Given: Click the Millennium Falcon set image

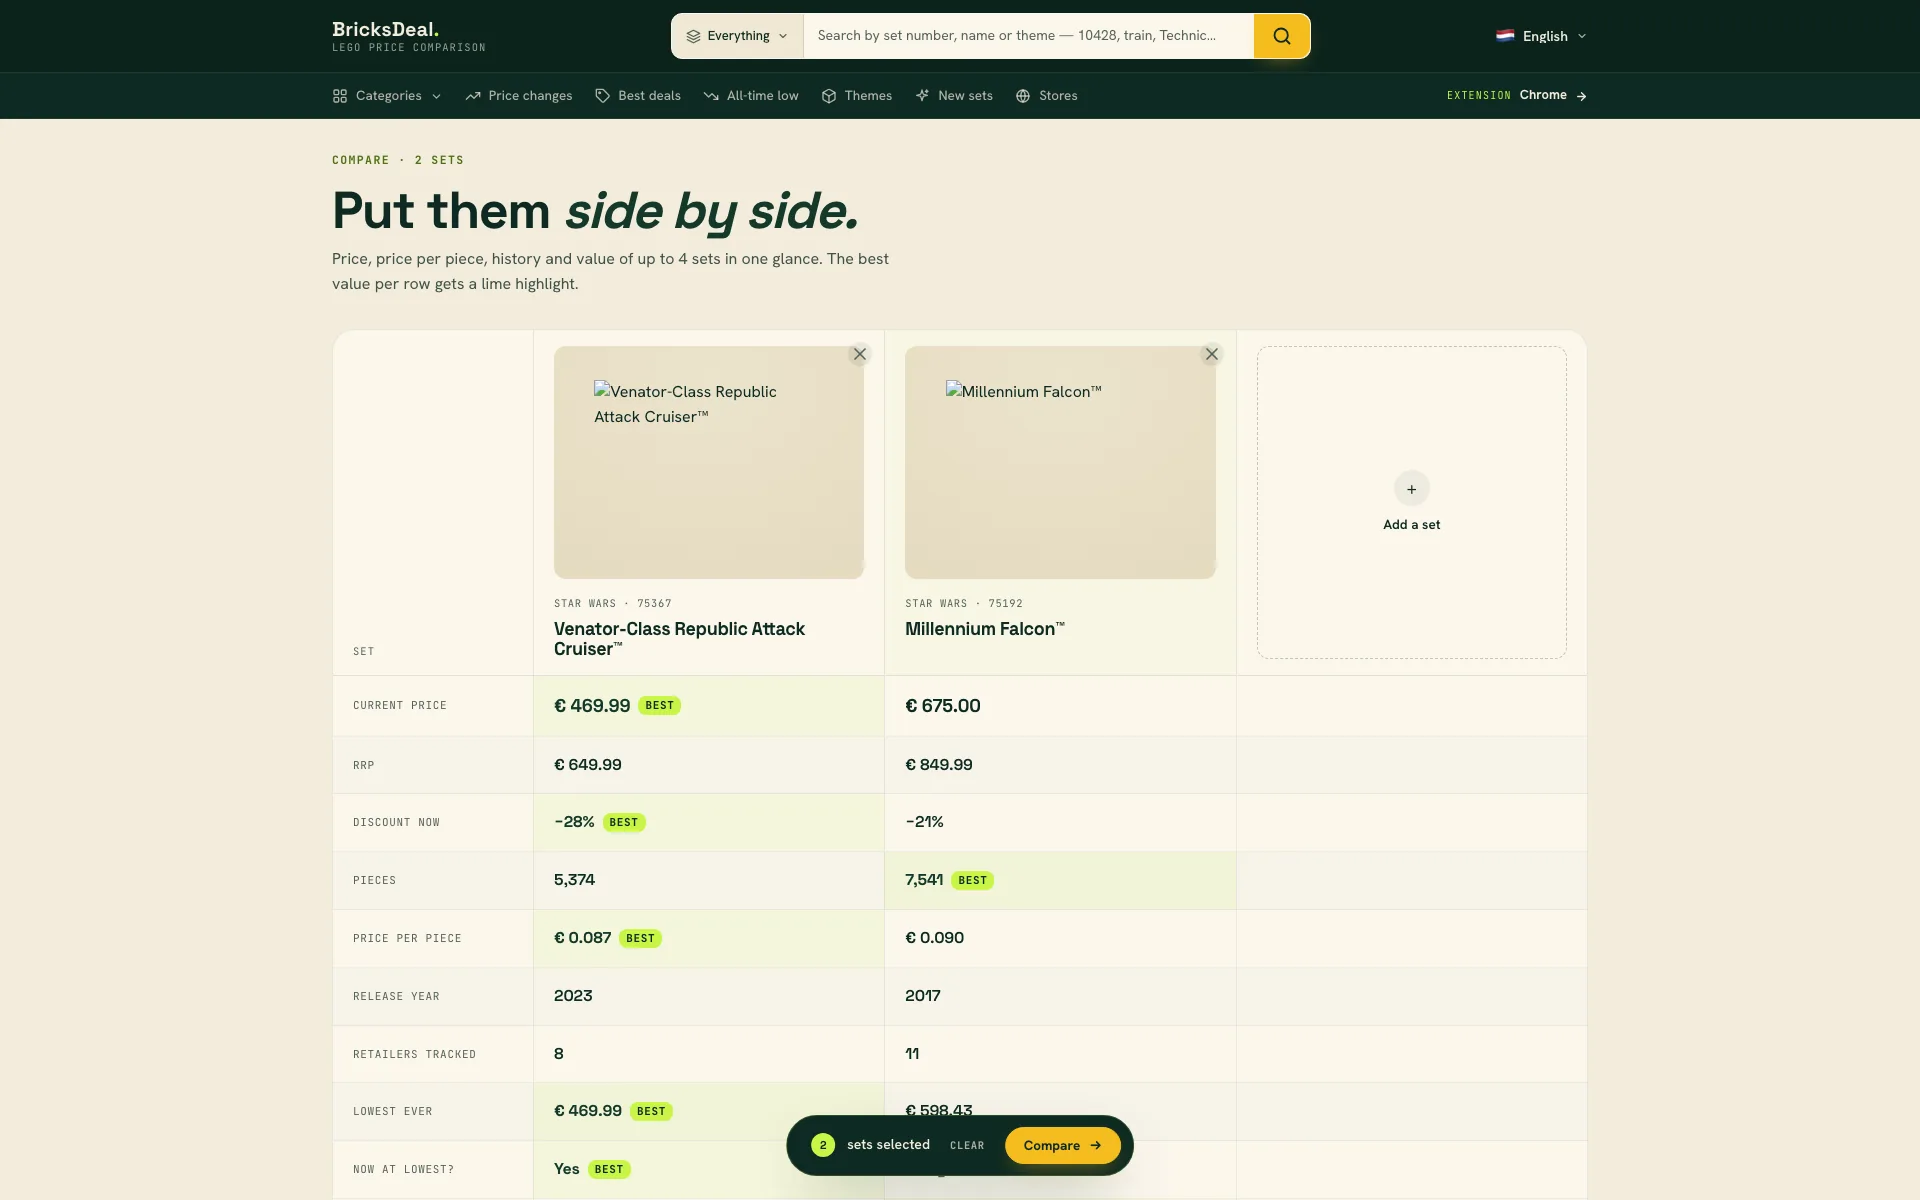Looking at the screenshot, I should coord(1060,462).
